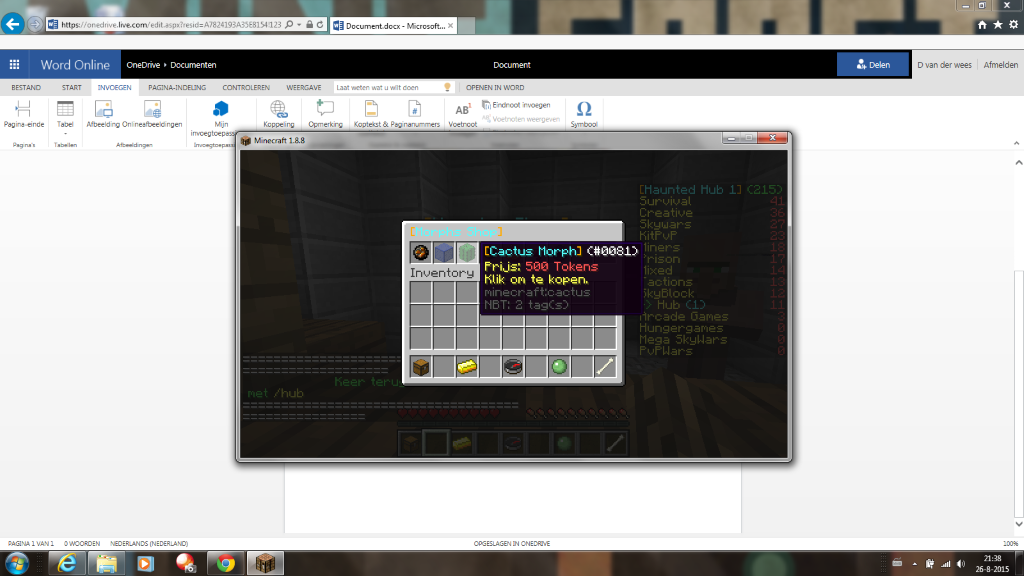Select the INVOEGEN ribbon tab
This screenshot has width=1024, height=576.
click(x=114, y=88)
